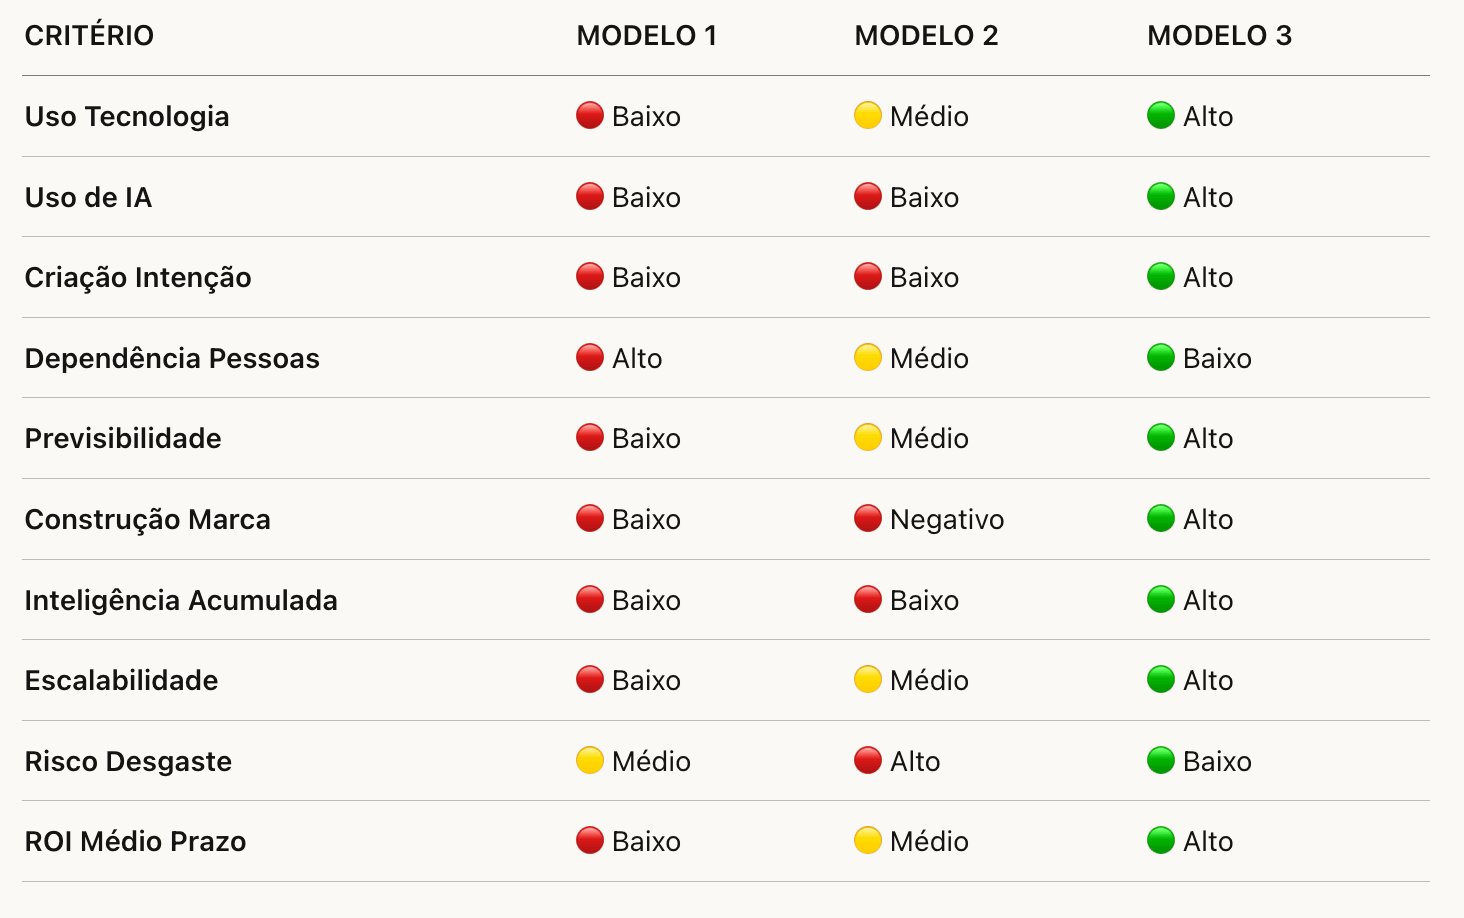Viewport: 1464px width, 918px height.
Task: Click the green circle in Uso Tecnologia Modelo 3
Action: coord(1161,116)
